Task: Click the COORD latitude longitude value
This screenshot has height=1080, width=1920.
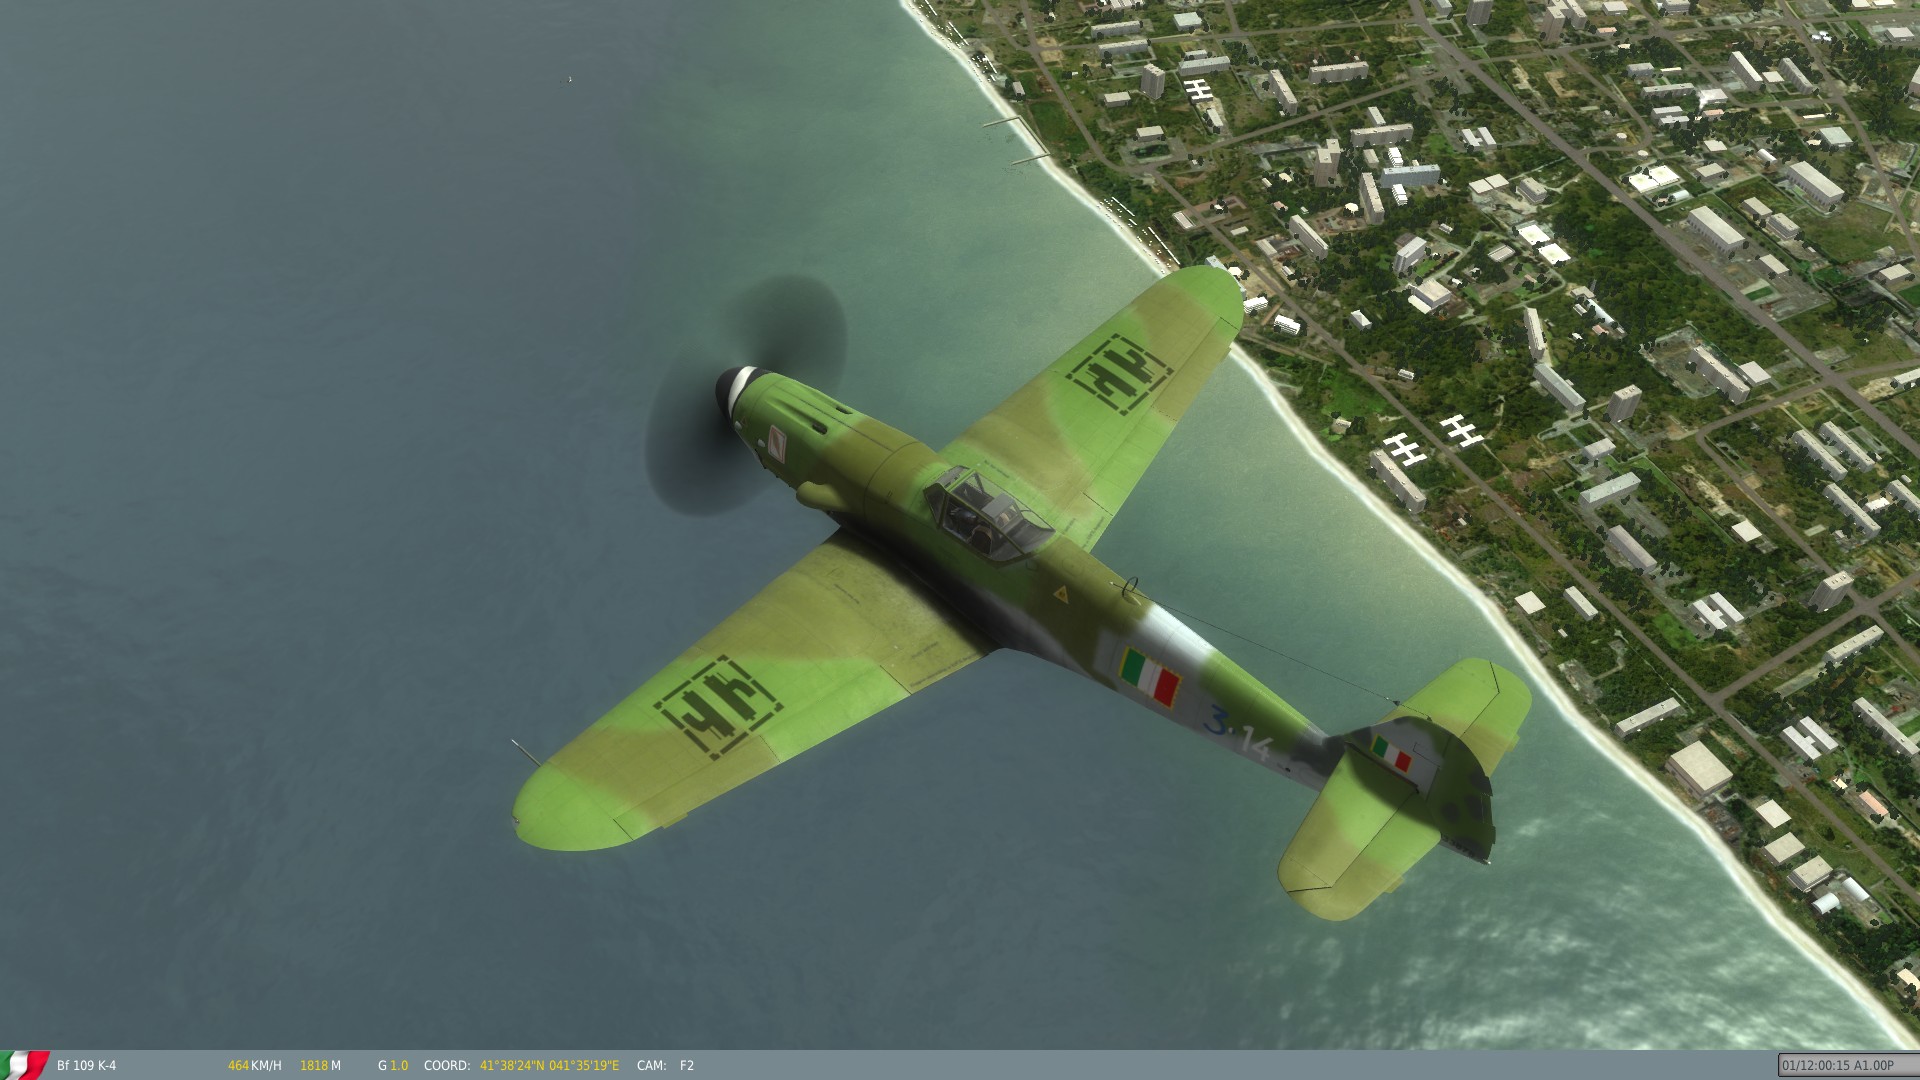Action: [x=549, y=1066]
